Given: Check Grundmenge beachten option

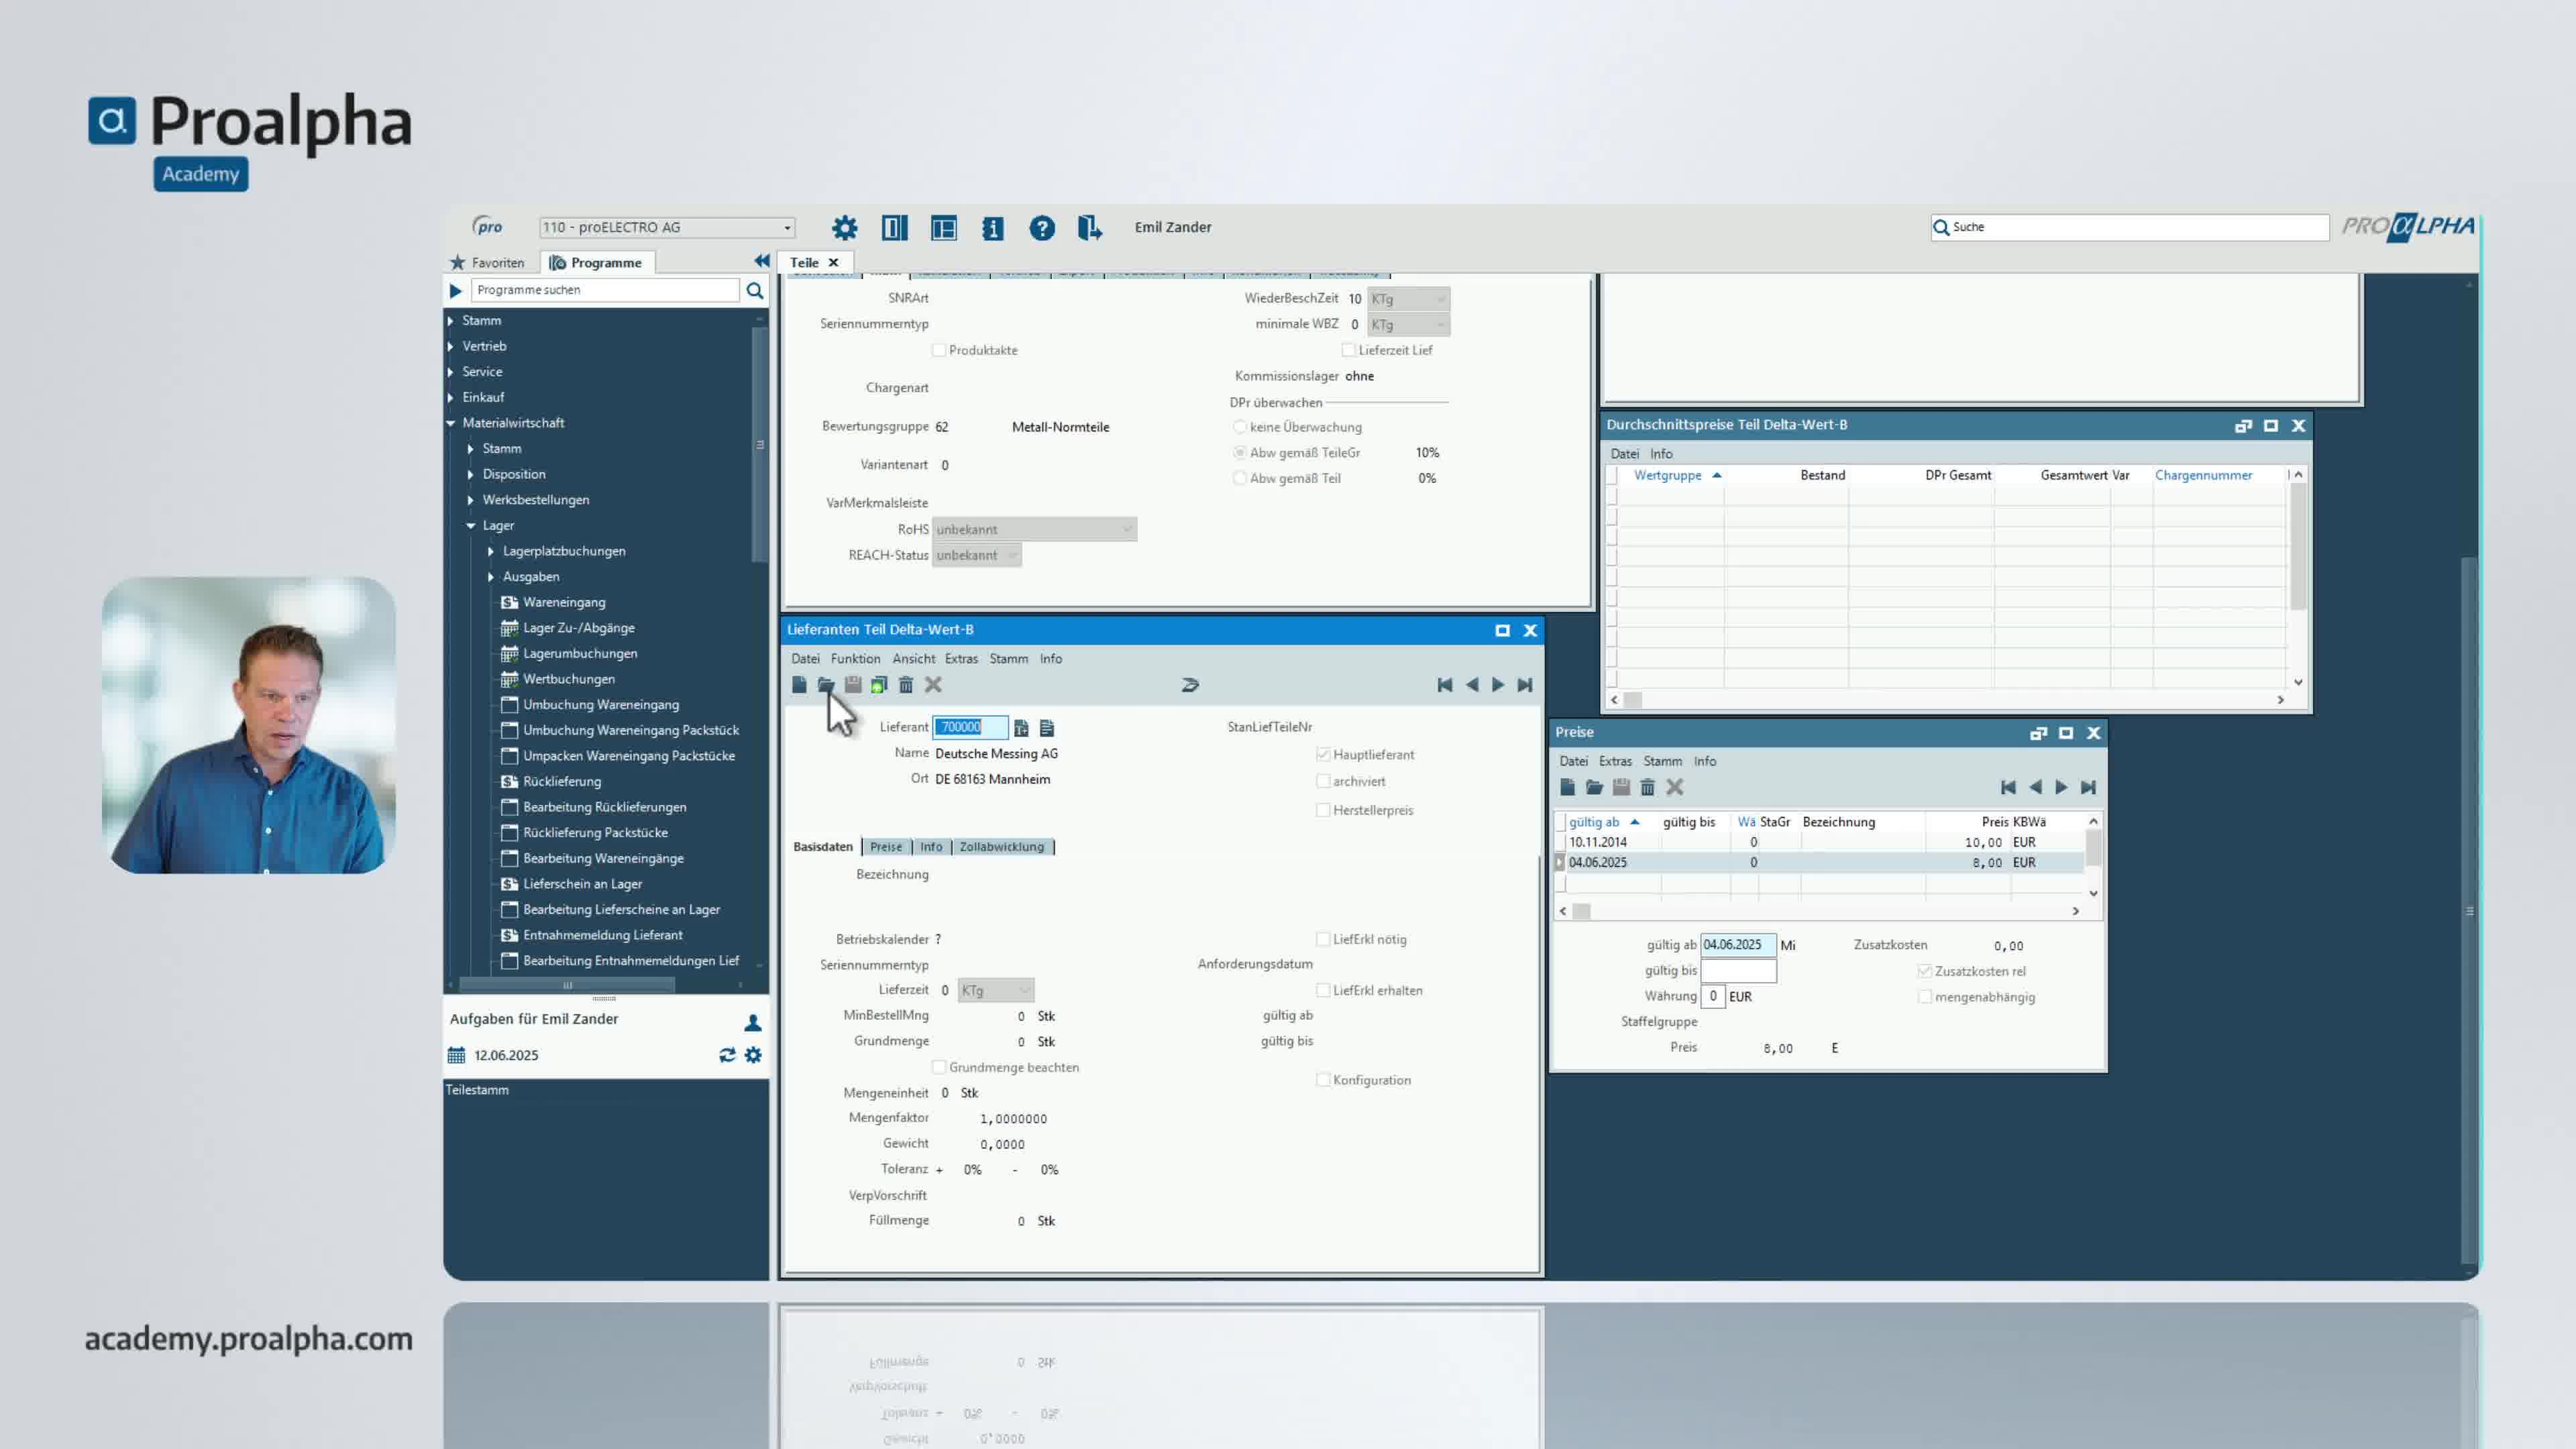Looking at the screenshot, I should click(939, 1067).
